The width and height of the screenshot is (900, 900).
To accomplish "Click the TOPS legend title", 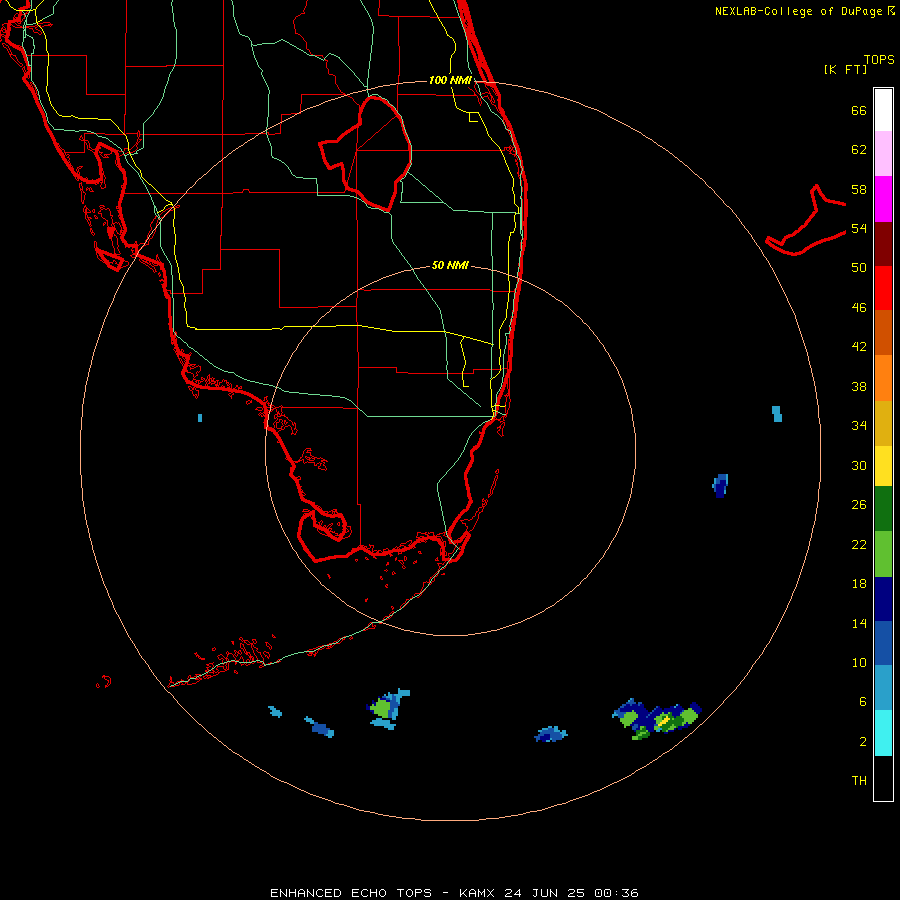I will (x=879, y=59).
